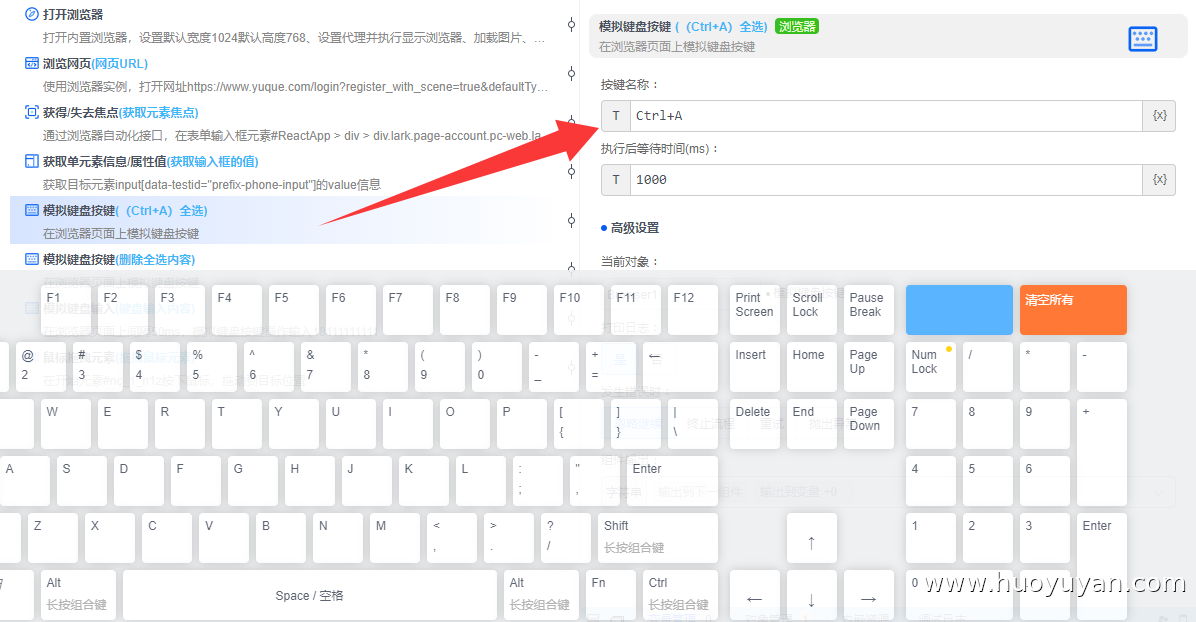Image resolution: width=1196 pixels, height=622 pixels.
Task: Click the Insert key
Action: (754, 367)
